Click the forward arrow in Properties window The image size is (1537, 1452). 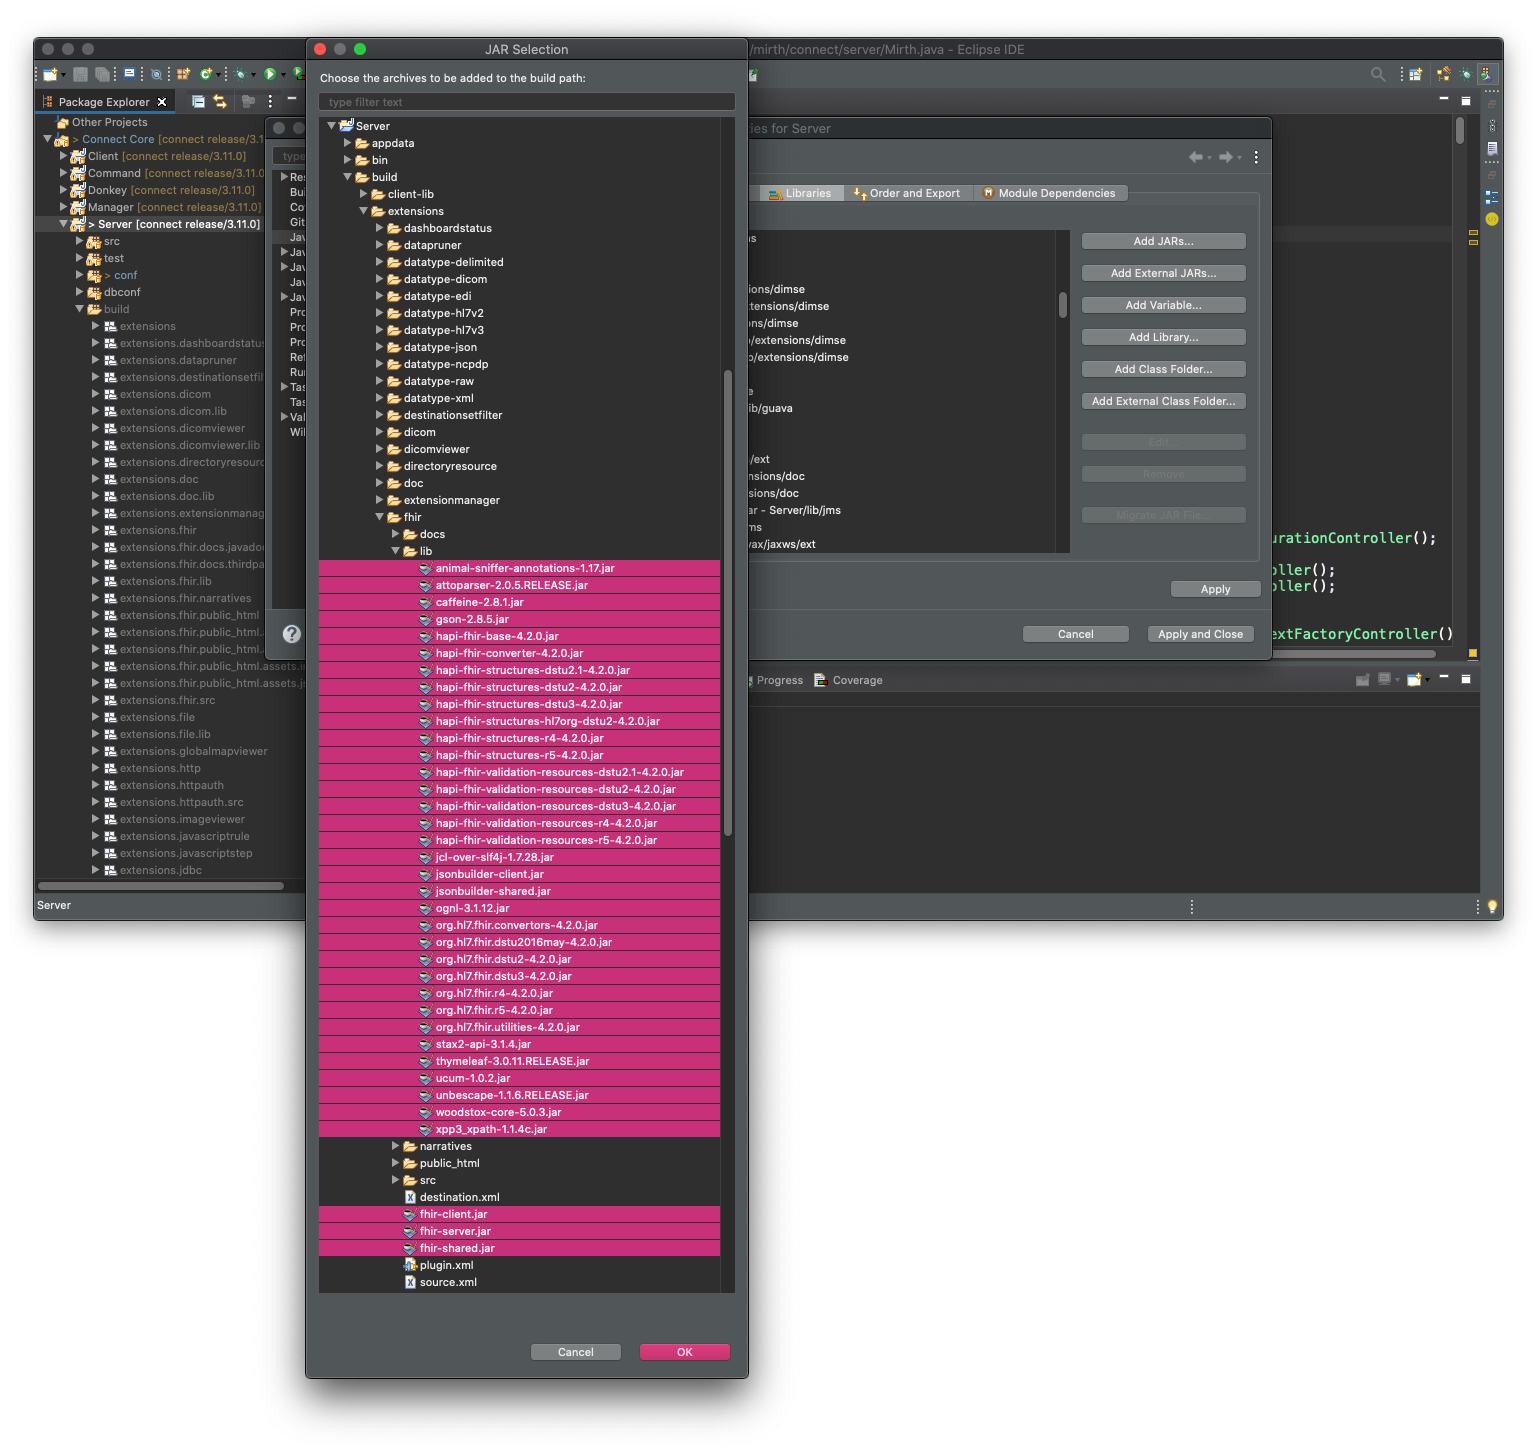[1225, 157]
